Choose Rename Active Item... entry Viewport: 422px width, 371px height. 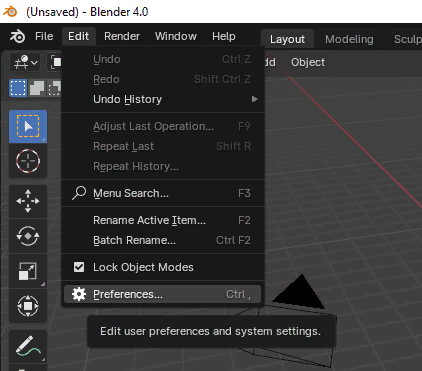click(x=163, y=220)
